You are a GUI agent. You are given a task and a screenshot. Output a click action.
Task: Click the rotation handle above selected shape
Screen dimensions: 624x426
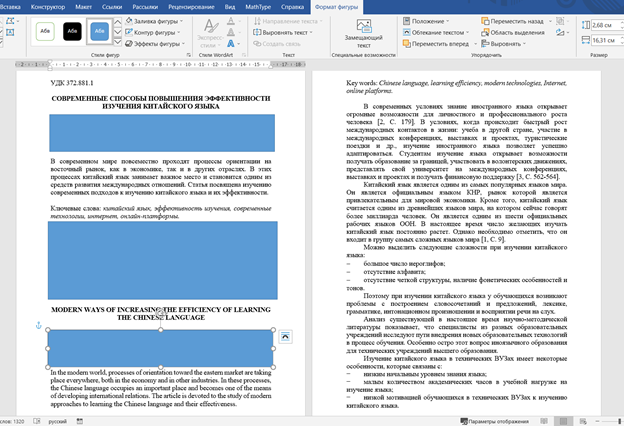coord(160,313)
